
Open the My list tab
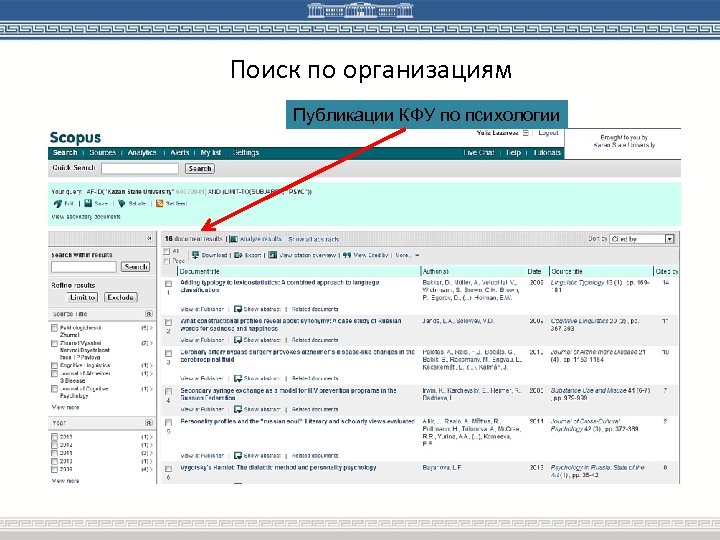pos(211,152)
